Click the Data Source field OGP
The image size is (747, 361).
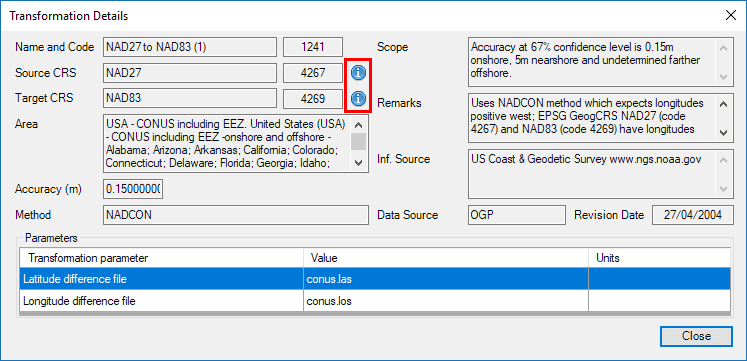click(x=517, y=215)
